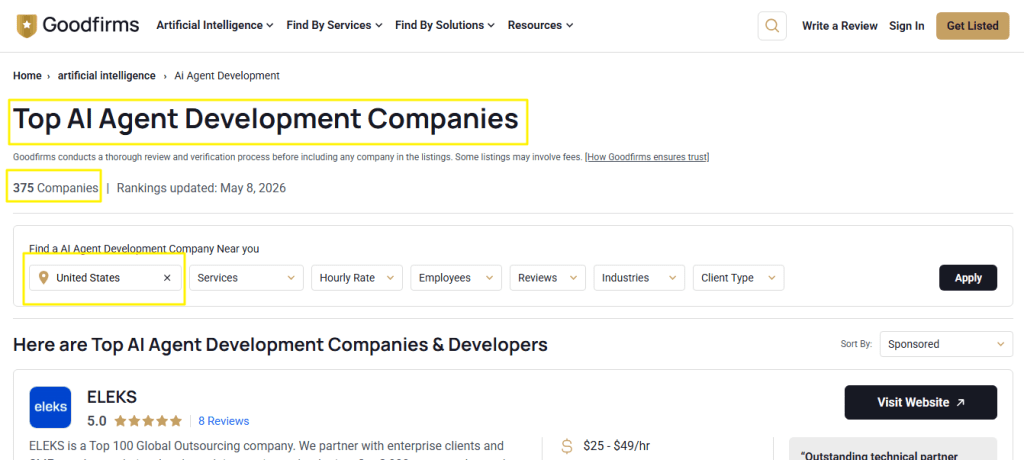Select the 375 Companies count text

pos(56,188)
